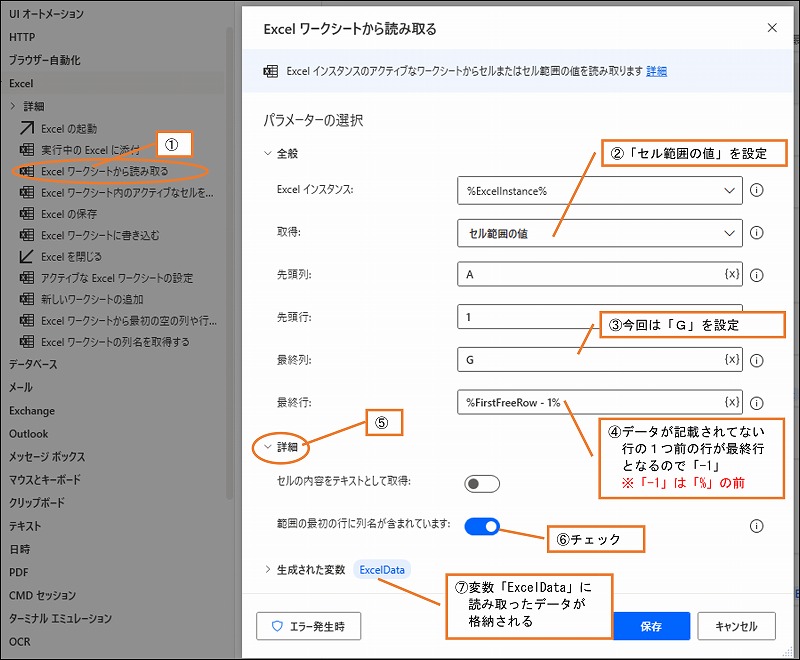Viewport: 800px width, 660px height.
Task: Click the Excel icon in dialog description banner
Action: pyautogui.click(x=270, y=71)
